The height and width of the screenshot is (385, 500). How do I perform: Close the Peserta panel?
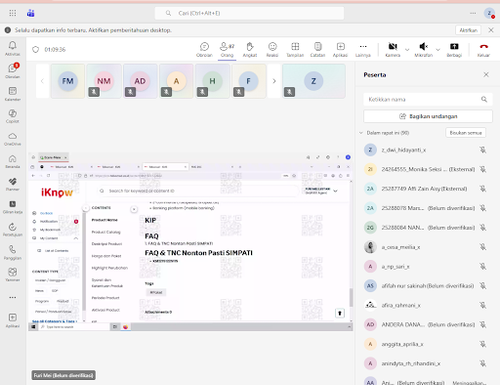click(x=486, y=74)
